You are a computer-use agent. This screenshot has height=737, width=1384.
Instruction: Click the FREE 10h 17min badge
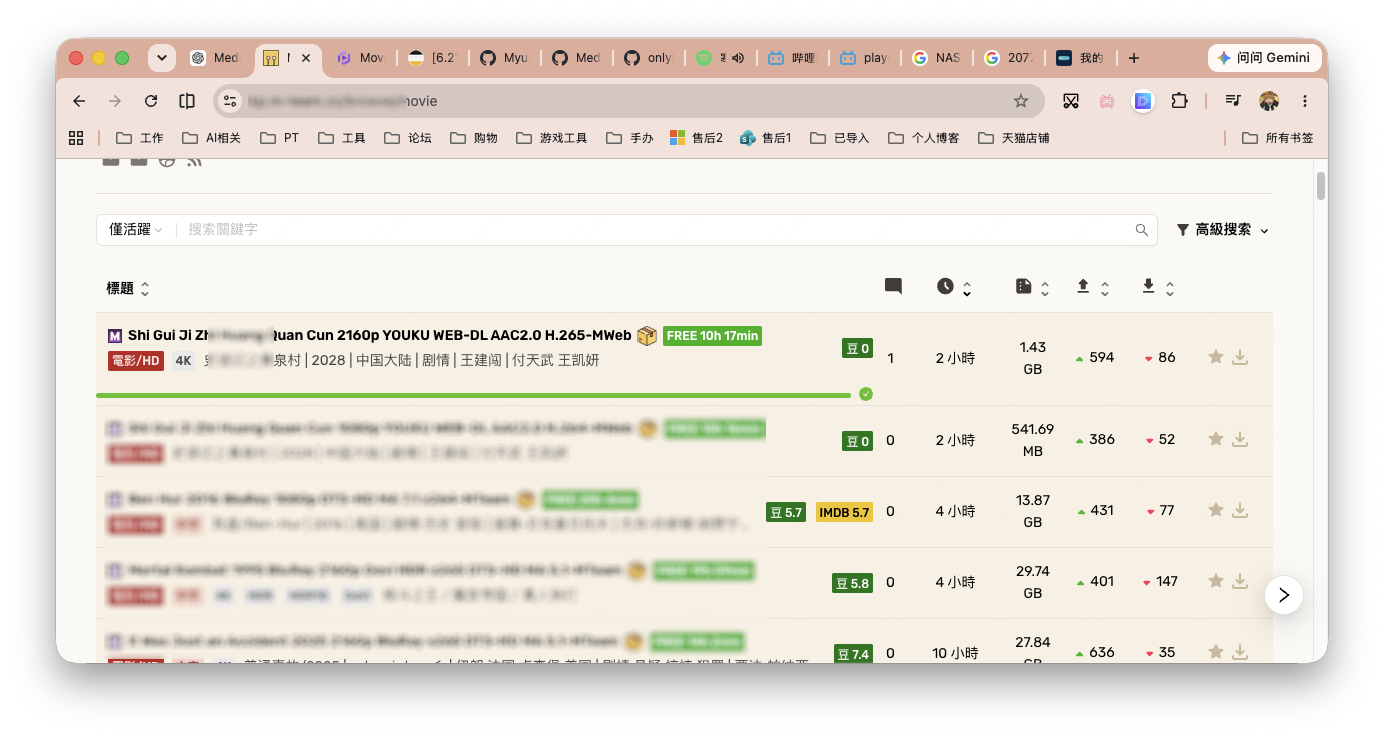(x=712, y=336)
